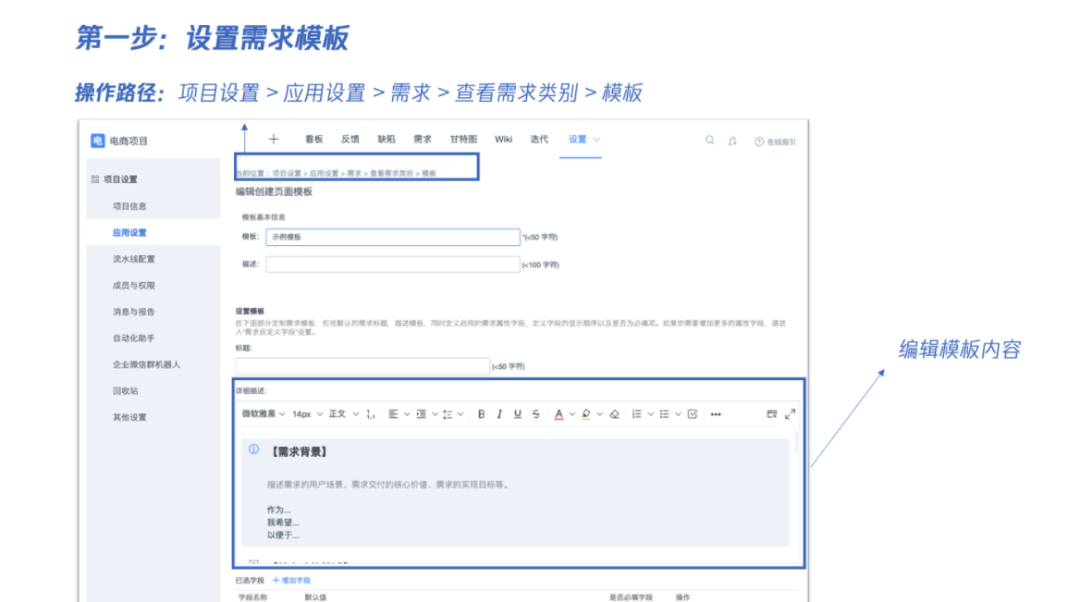
Task: Select the checkbox list icon in editor
Action: 691,413
